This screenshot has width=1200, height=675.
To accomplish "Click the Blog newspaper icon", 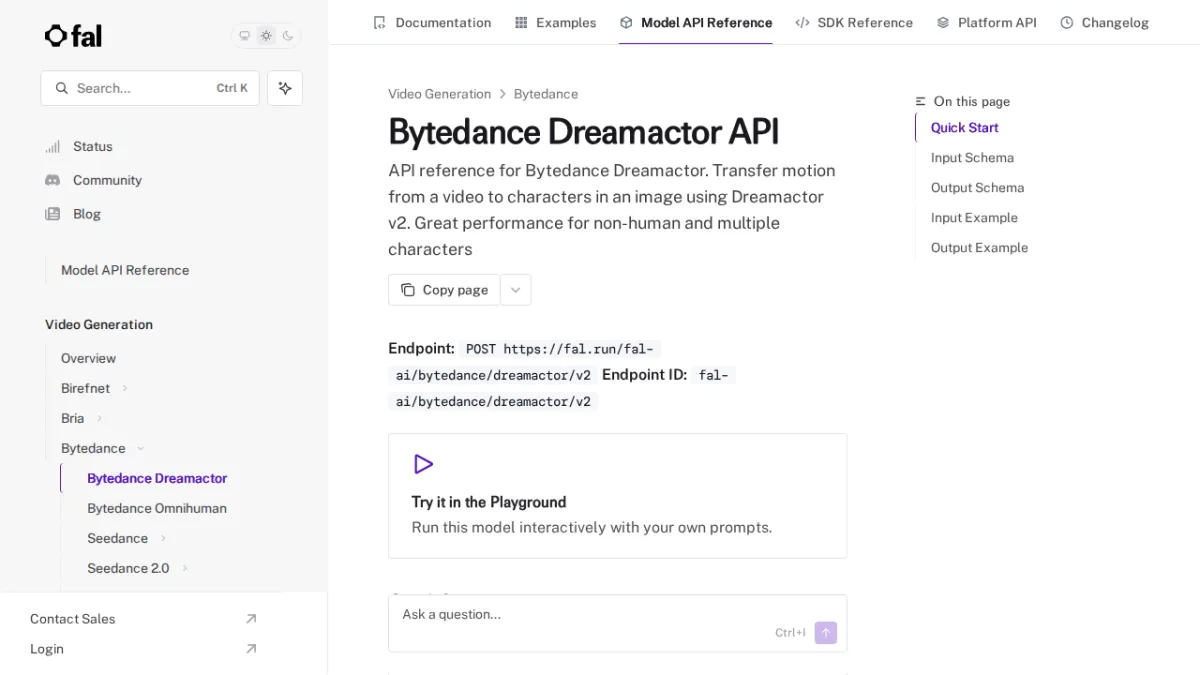I will pyautogui.click(x=53, y=214).
